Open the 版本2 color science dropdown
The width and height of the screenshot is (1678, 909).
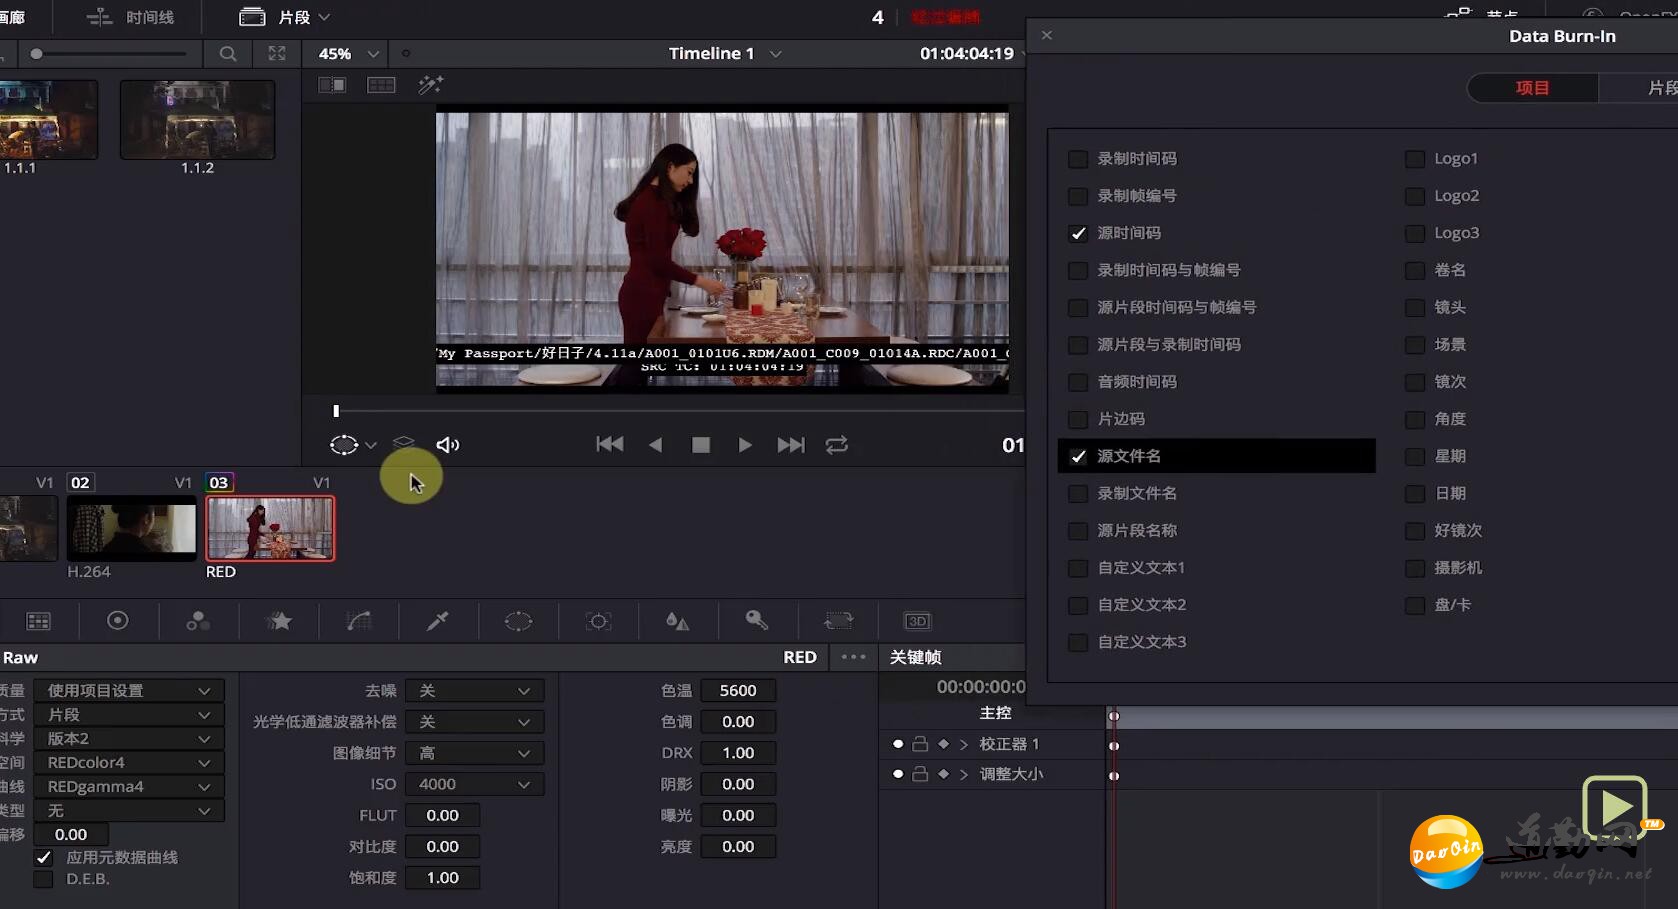[129, 739]
